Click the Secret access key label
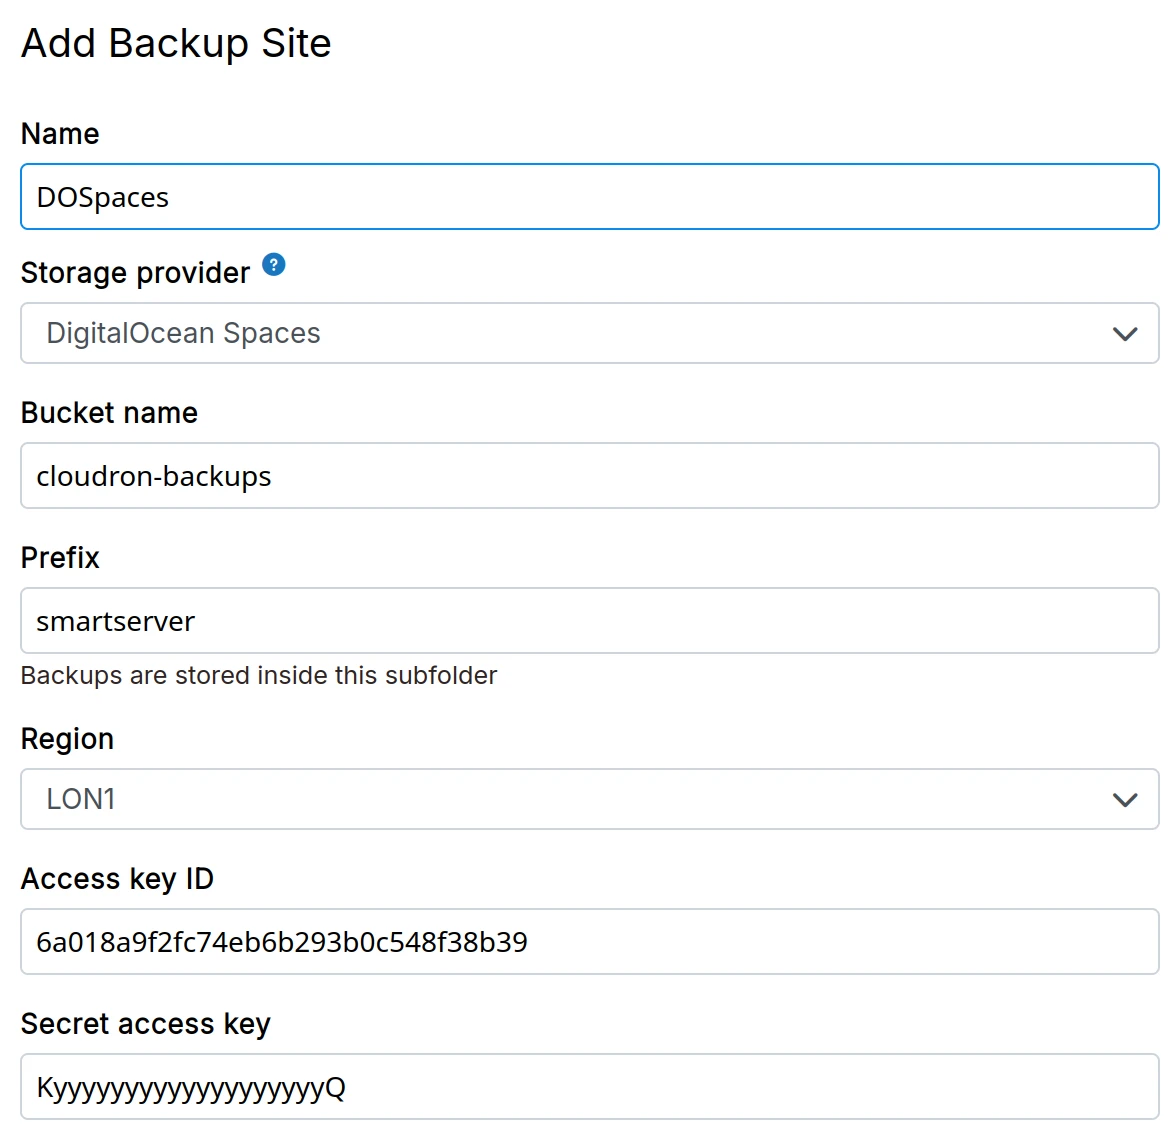 pos(145,1025)
